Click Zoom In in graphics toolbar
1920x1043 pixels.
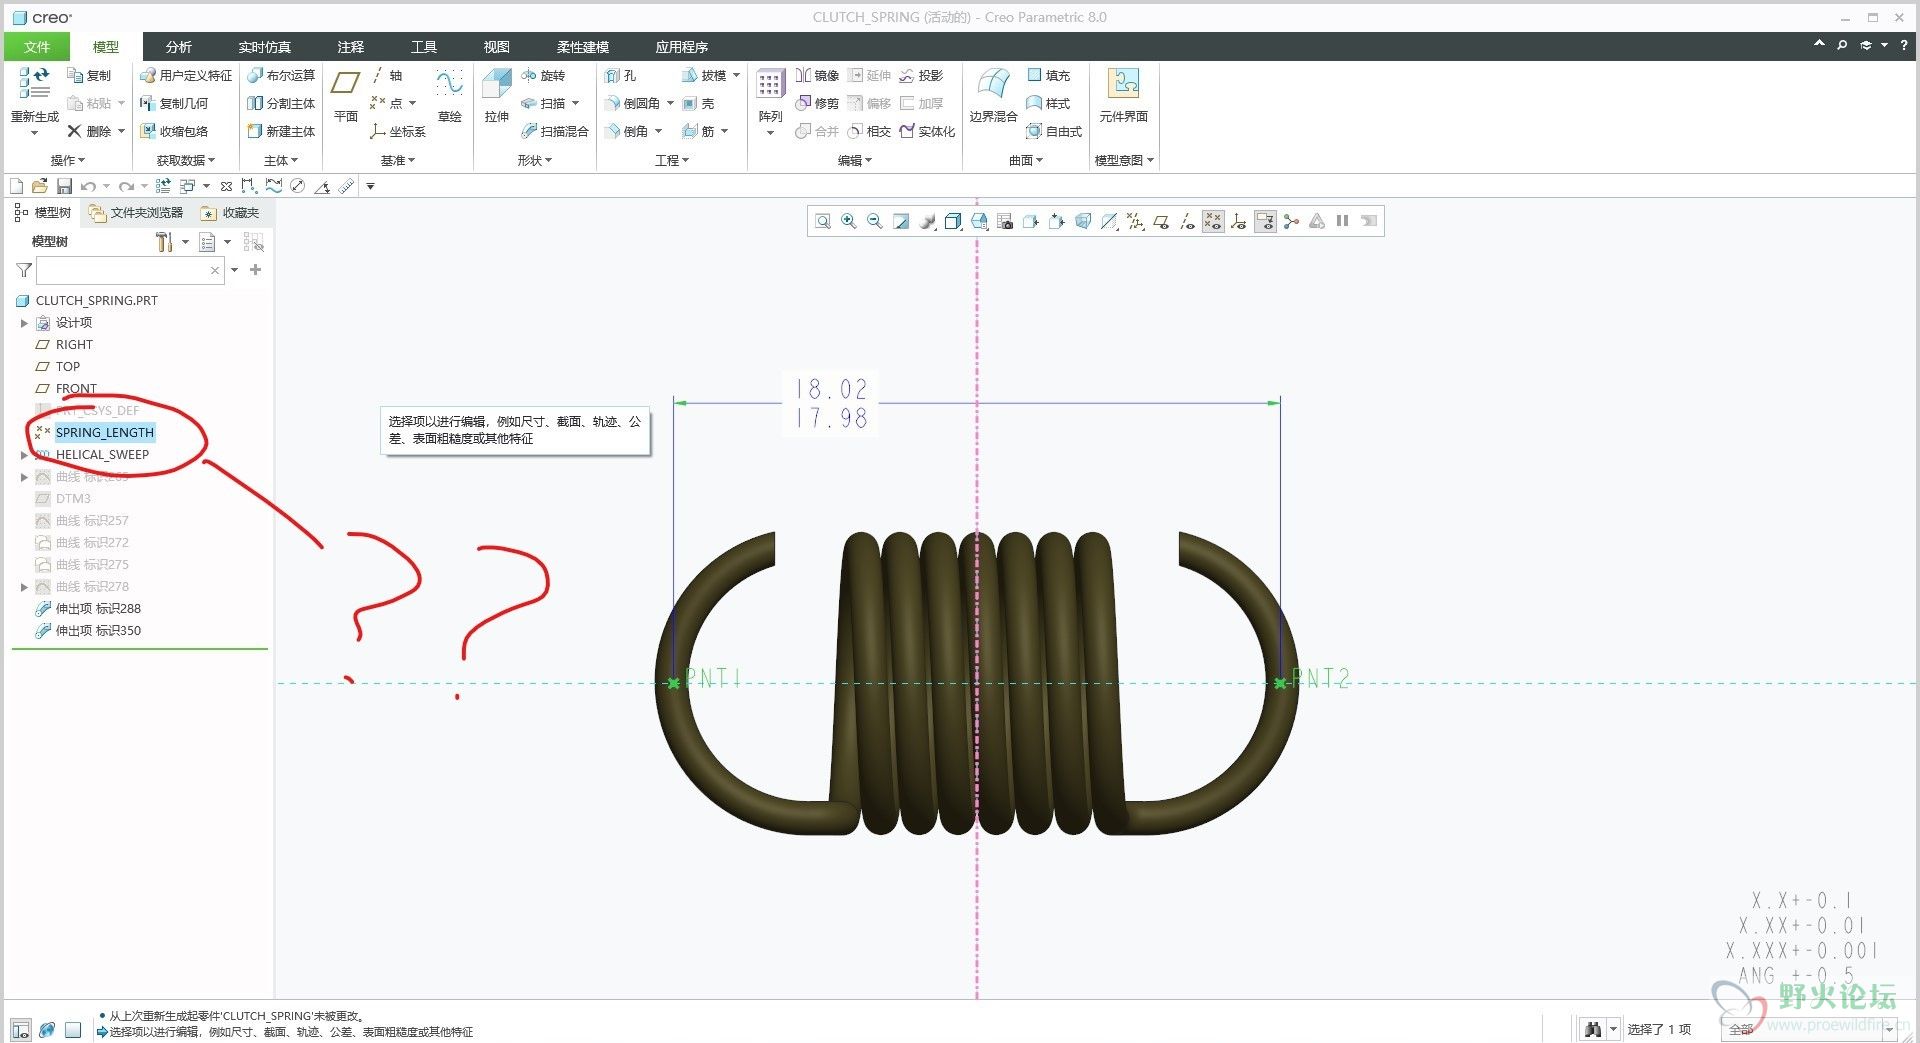848,221
